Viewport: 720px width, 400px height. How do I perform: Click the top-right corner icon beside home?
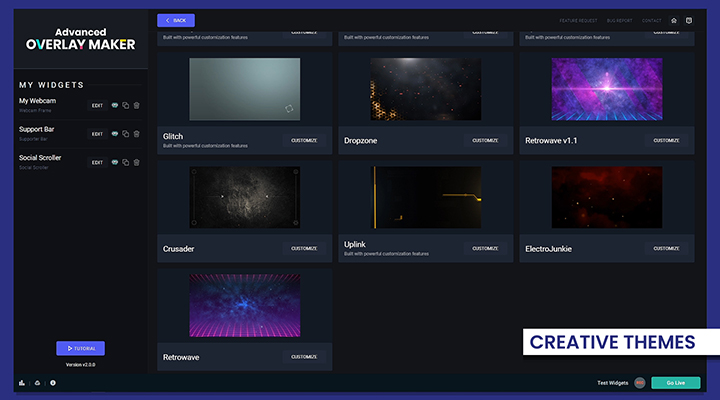(688, 20)
